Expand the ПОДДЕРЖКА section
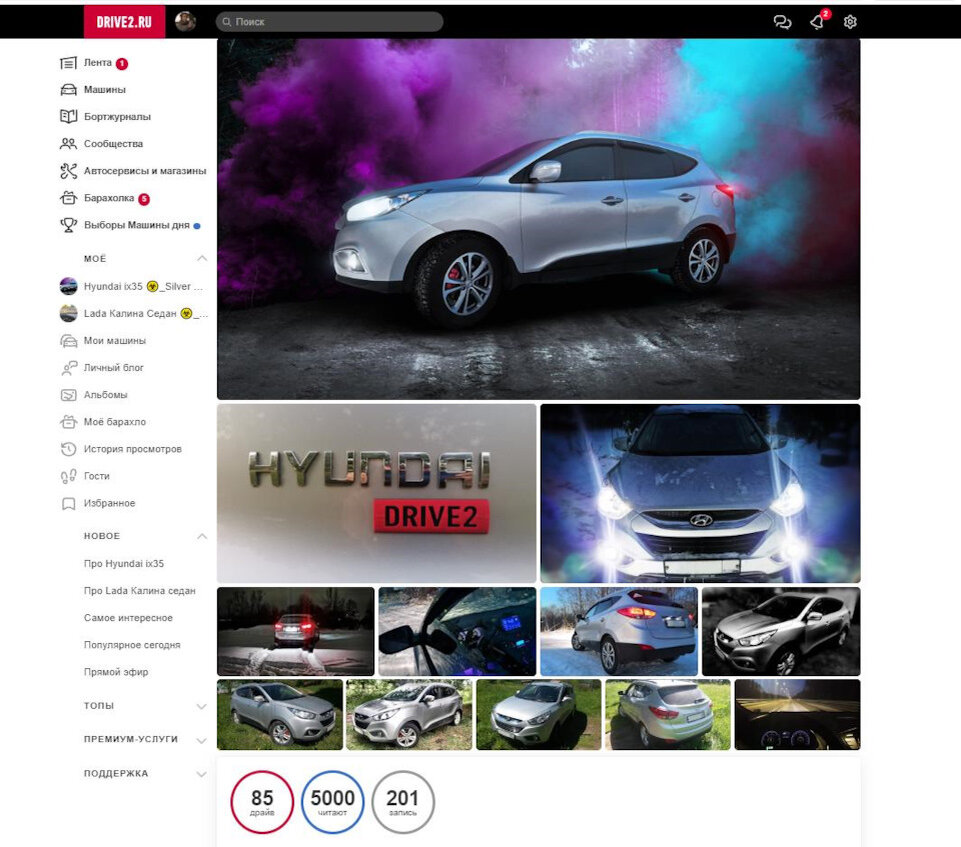961x847 pixels. pos(202,774)
